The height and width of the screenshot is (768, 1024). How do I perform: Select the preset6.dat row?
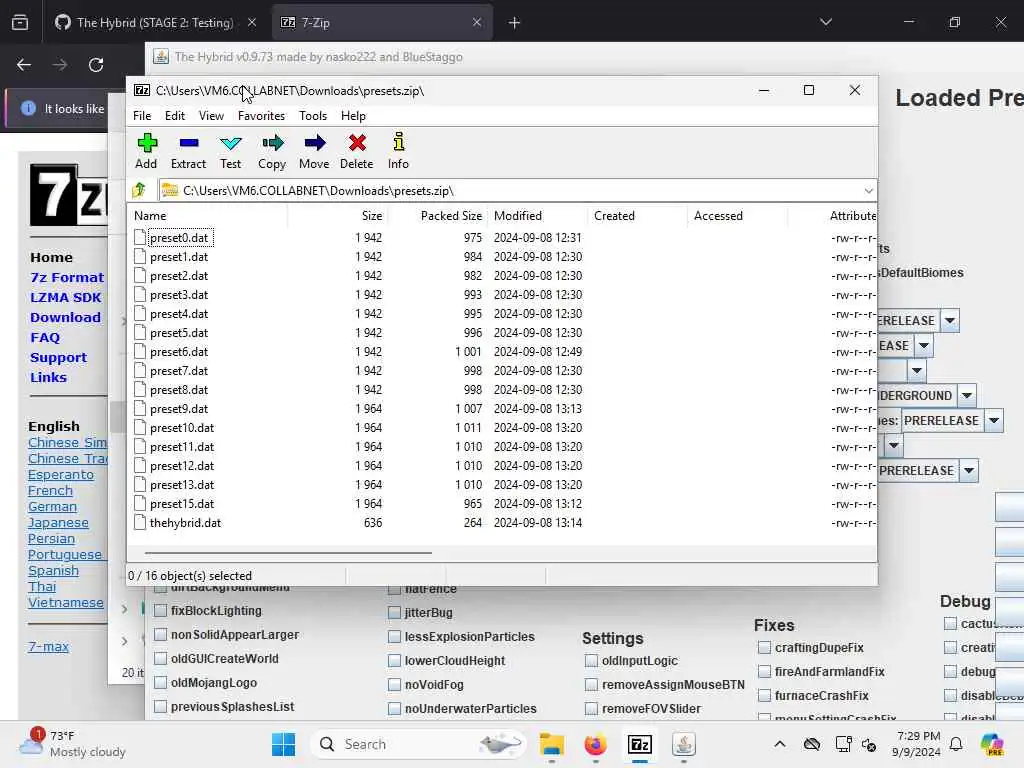[x=503, y=351]
